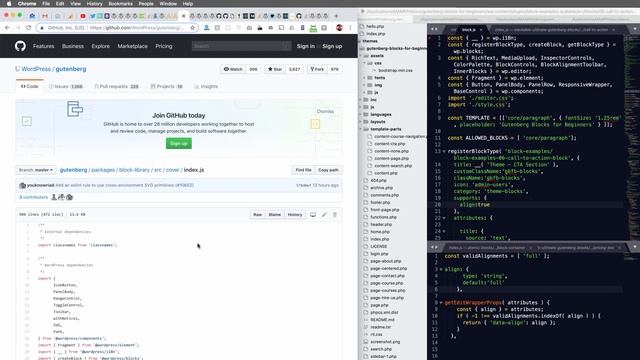Open the WordPress owner link

[x=36, y=69]
